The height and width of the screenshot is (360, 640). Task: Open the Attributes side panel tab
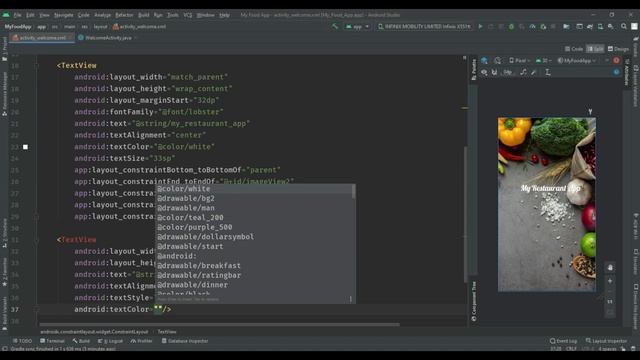pos(627,72)
